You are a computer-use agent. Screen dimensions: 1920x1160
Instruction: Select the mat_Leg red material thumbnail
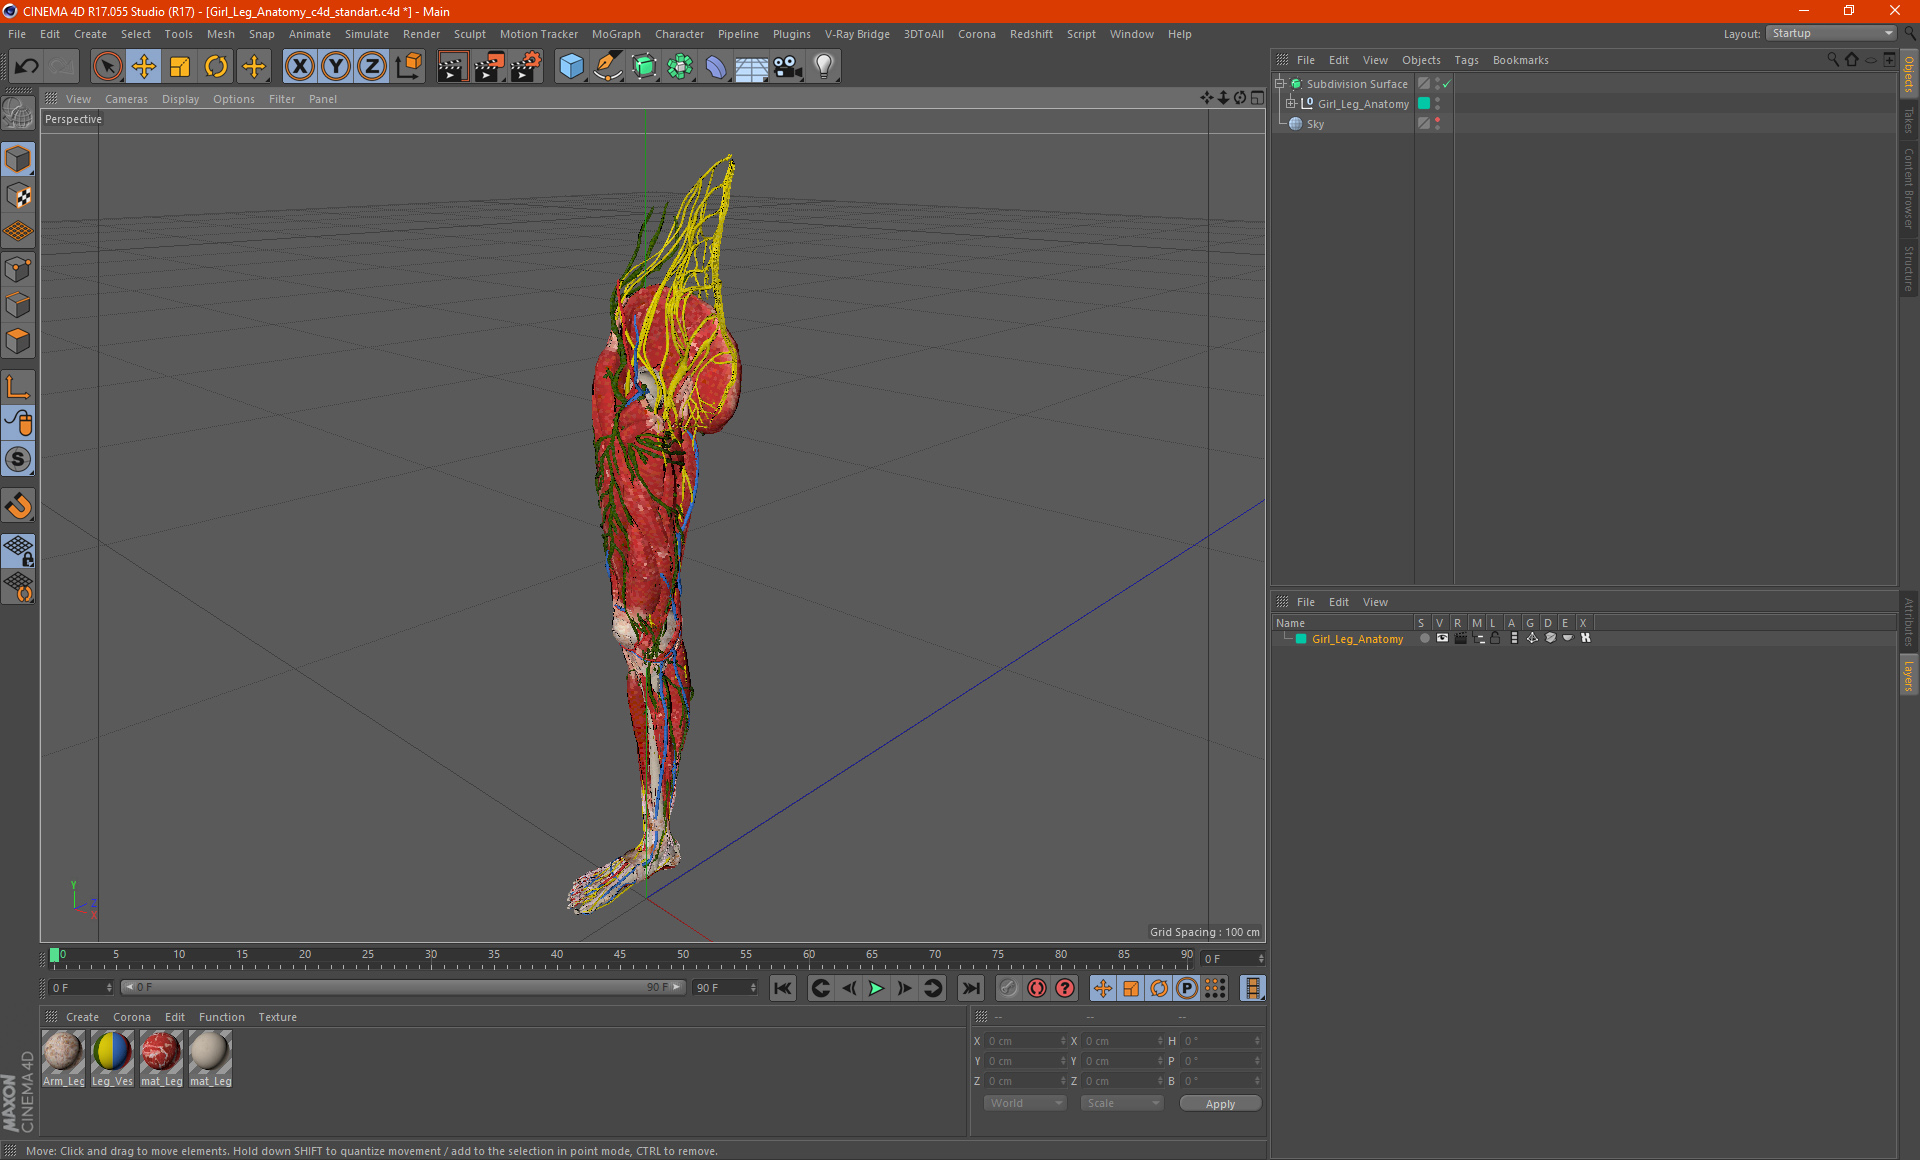coord(160,1053)
